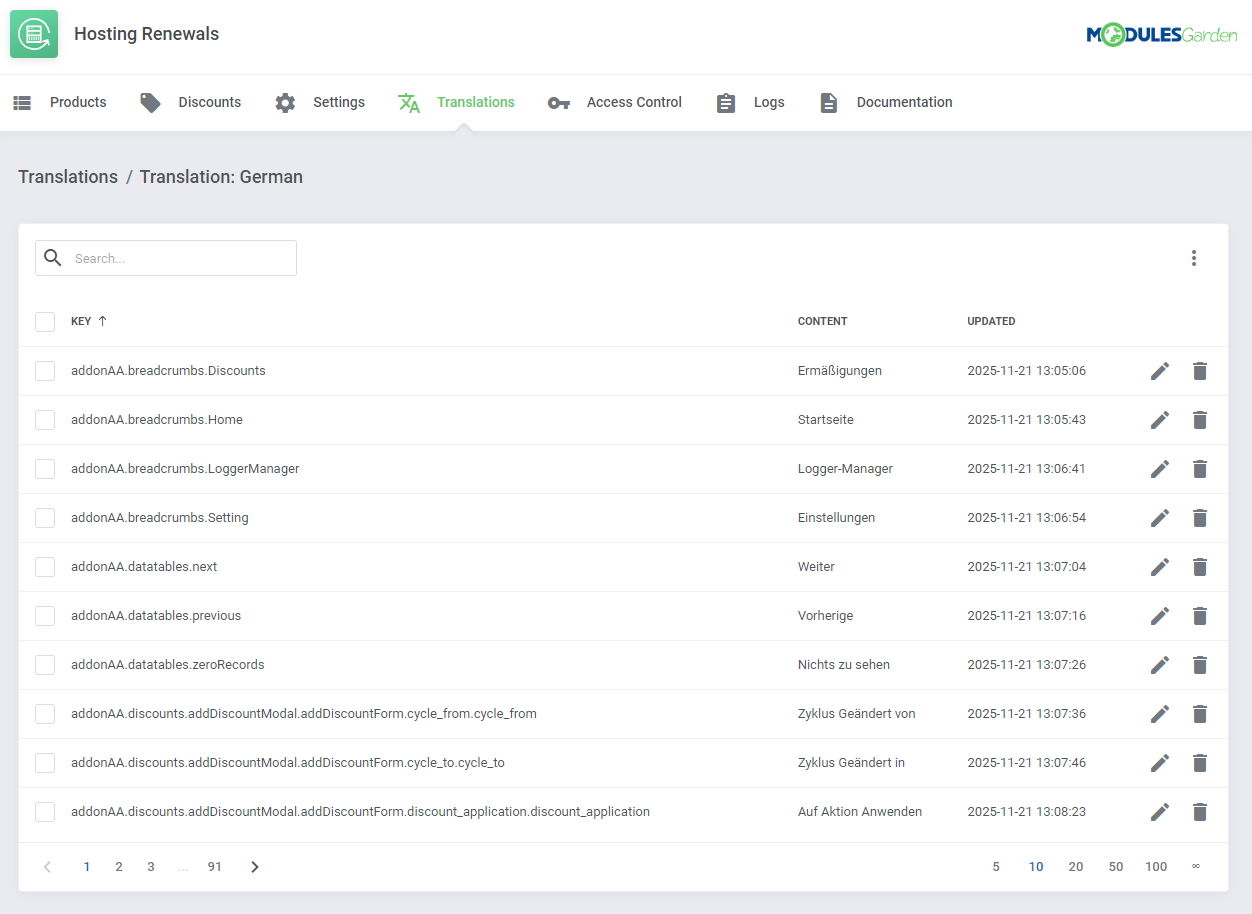Screen dimensions: 1252x914
Task: Click the ModulesGarden logo
Action: (x=1161, y=35)
